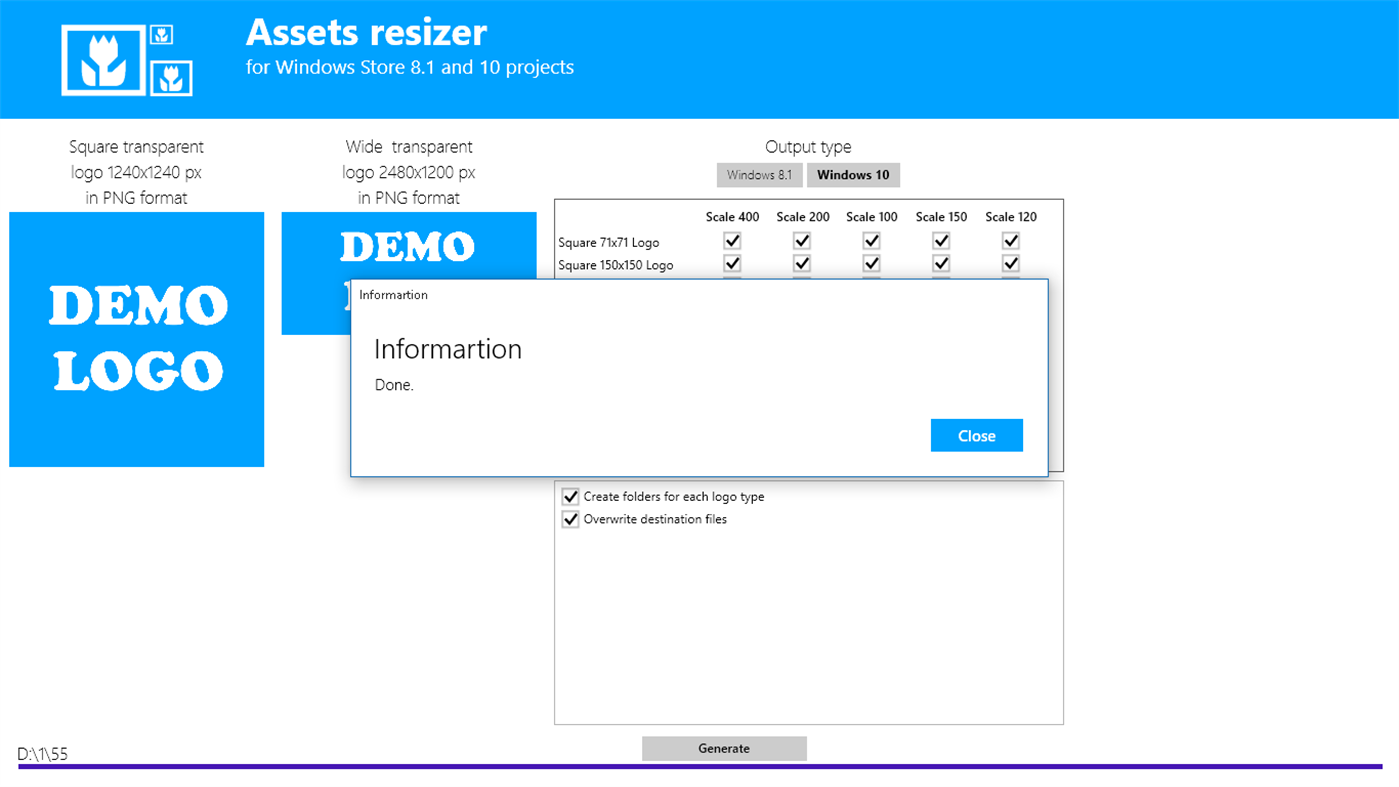Click the Assets resizer heading
The image size is (1399, 787).
[x=366, y=32]
